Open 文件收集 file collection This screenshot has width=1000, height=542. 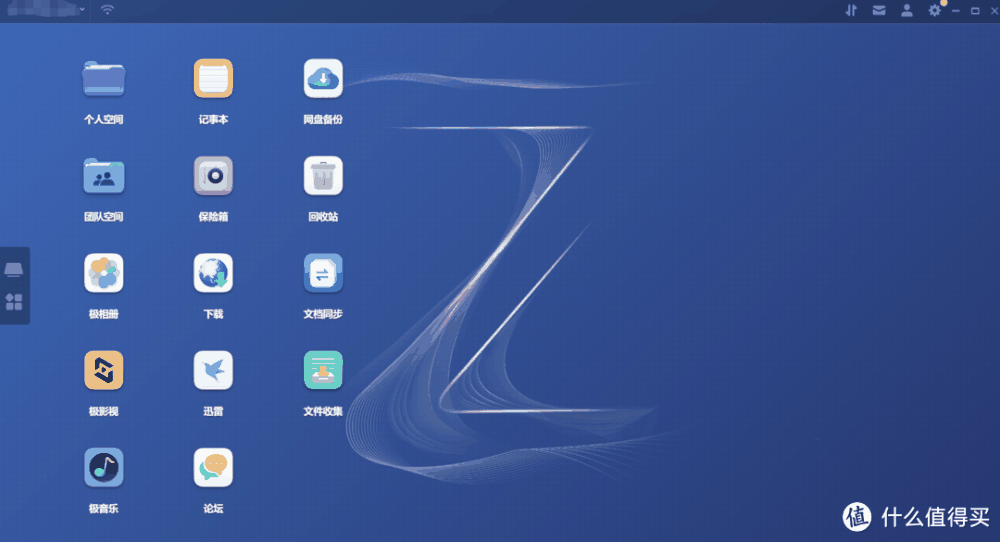[323, 370]
